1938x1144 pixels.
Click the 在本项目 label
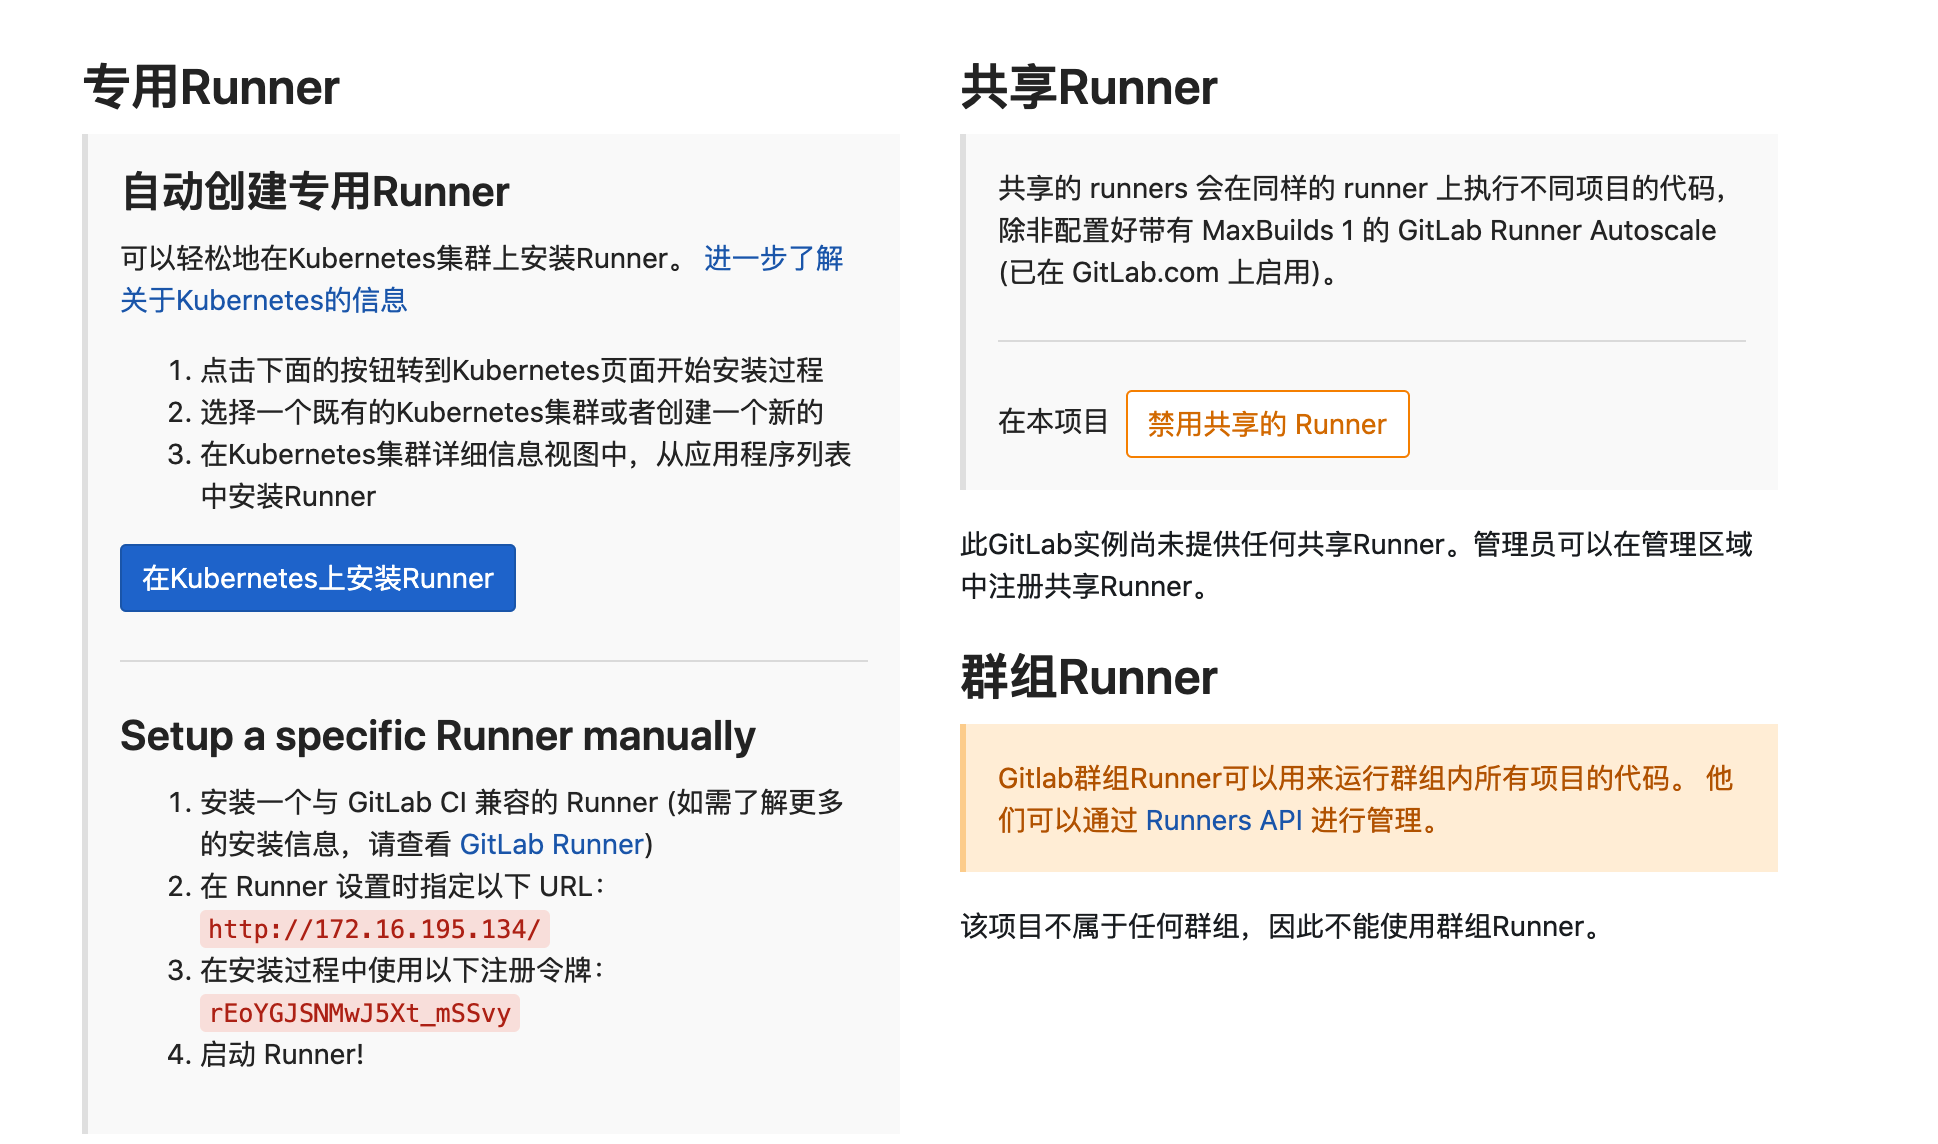pos(1052,422)
